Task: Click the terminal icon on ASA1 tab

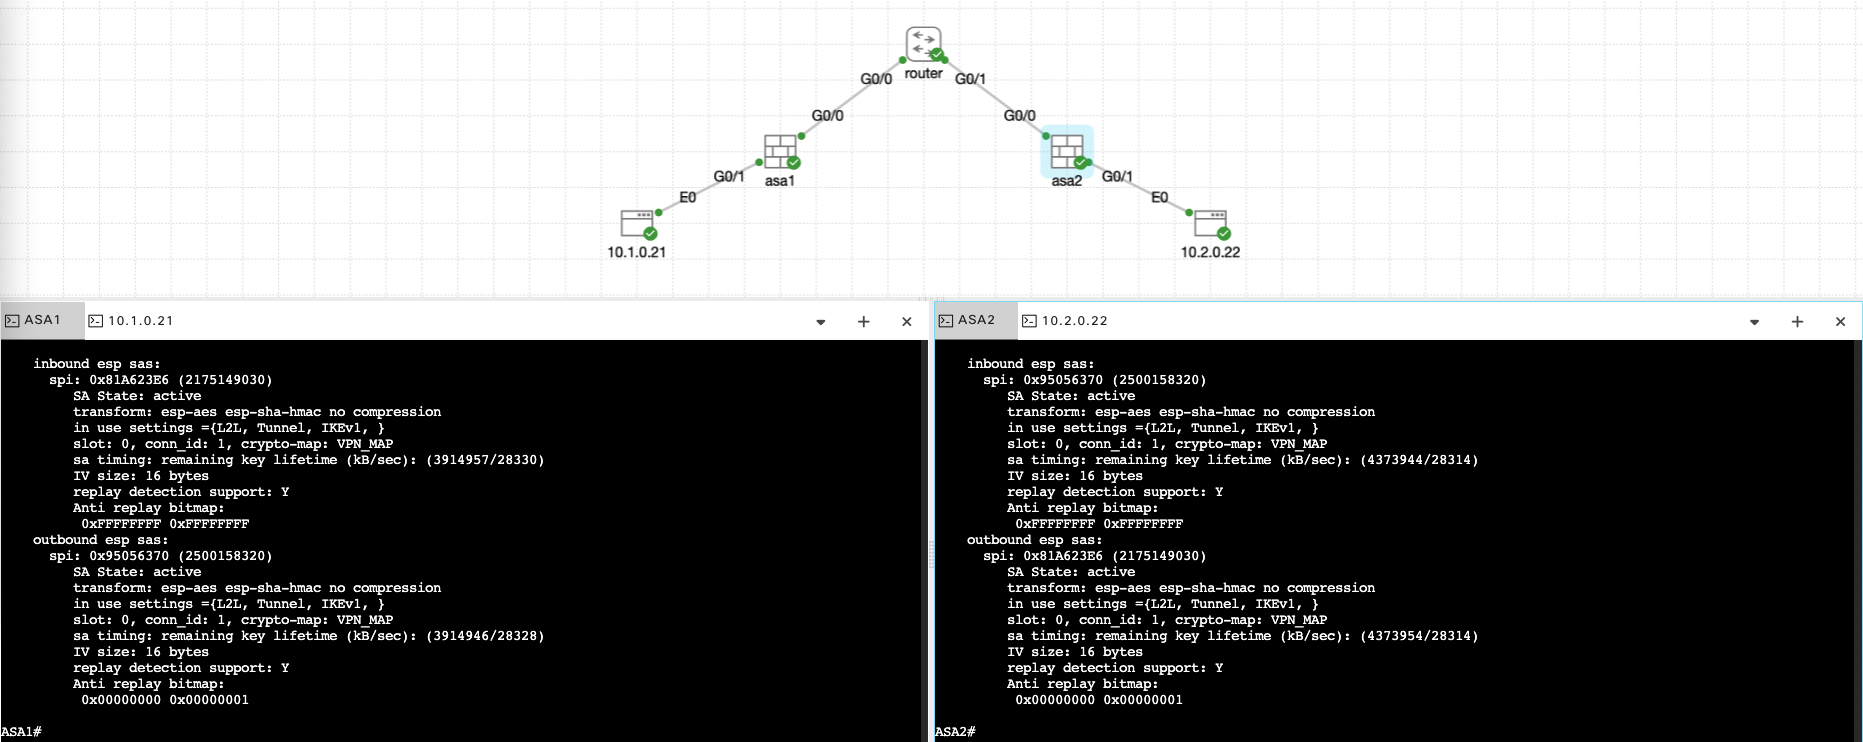Action: click(12, 321)
